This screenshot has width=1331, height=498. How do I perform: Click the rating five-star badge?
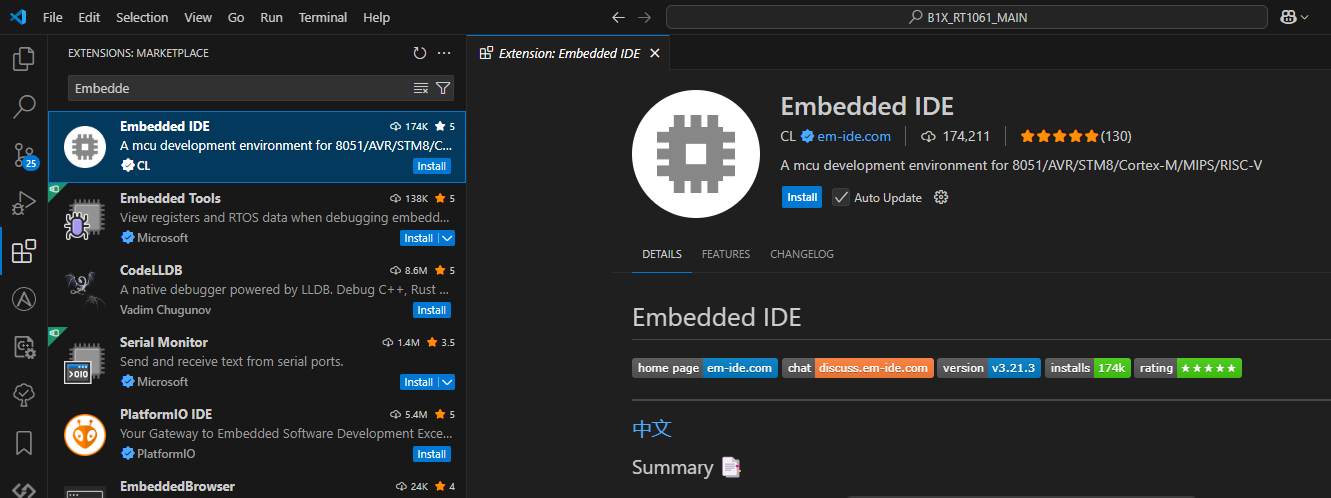tap(1188, 368)
